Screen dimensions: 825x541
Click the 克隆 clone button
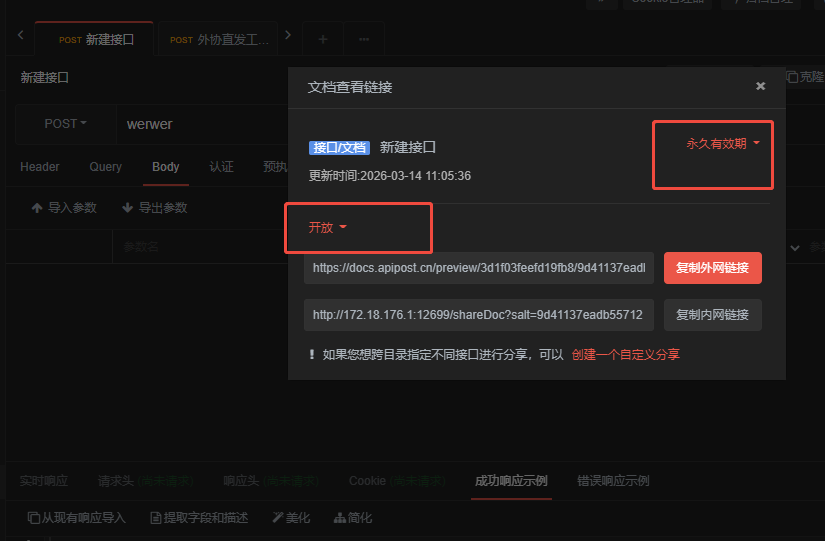click(x=805, y=77)
